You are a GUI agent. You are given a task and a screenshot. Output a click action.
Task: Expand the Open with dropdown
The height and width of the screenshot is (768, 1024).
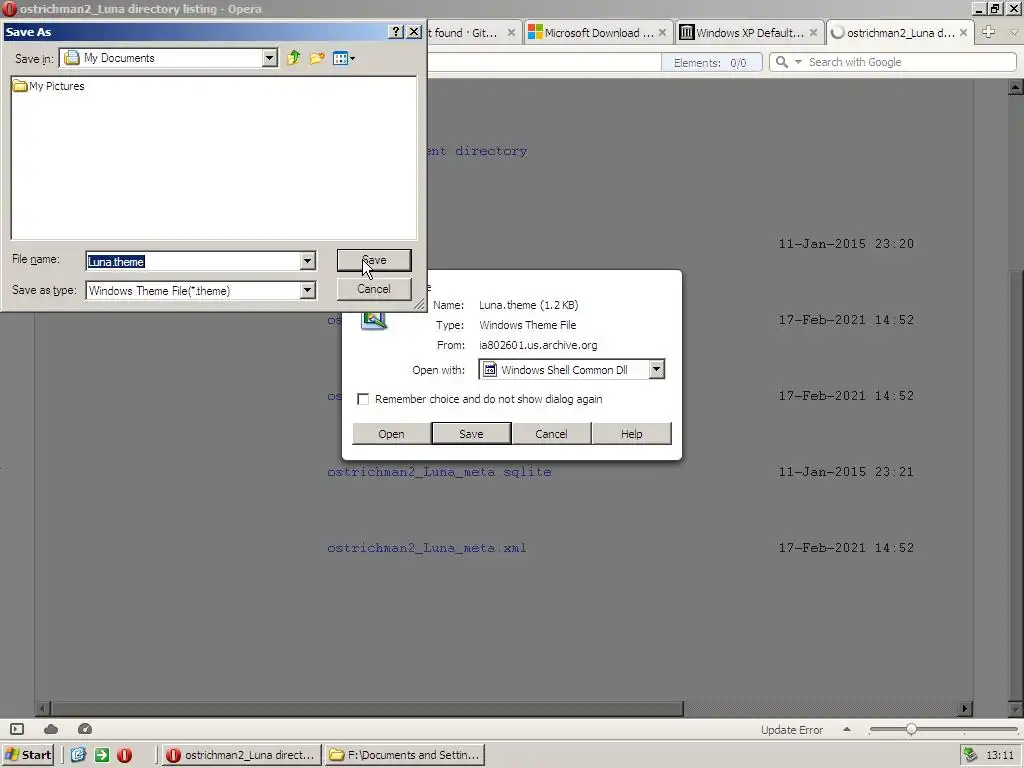(x=656, y=370)
